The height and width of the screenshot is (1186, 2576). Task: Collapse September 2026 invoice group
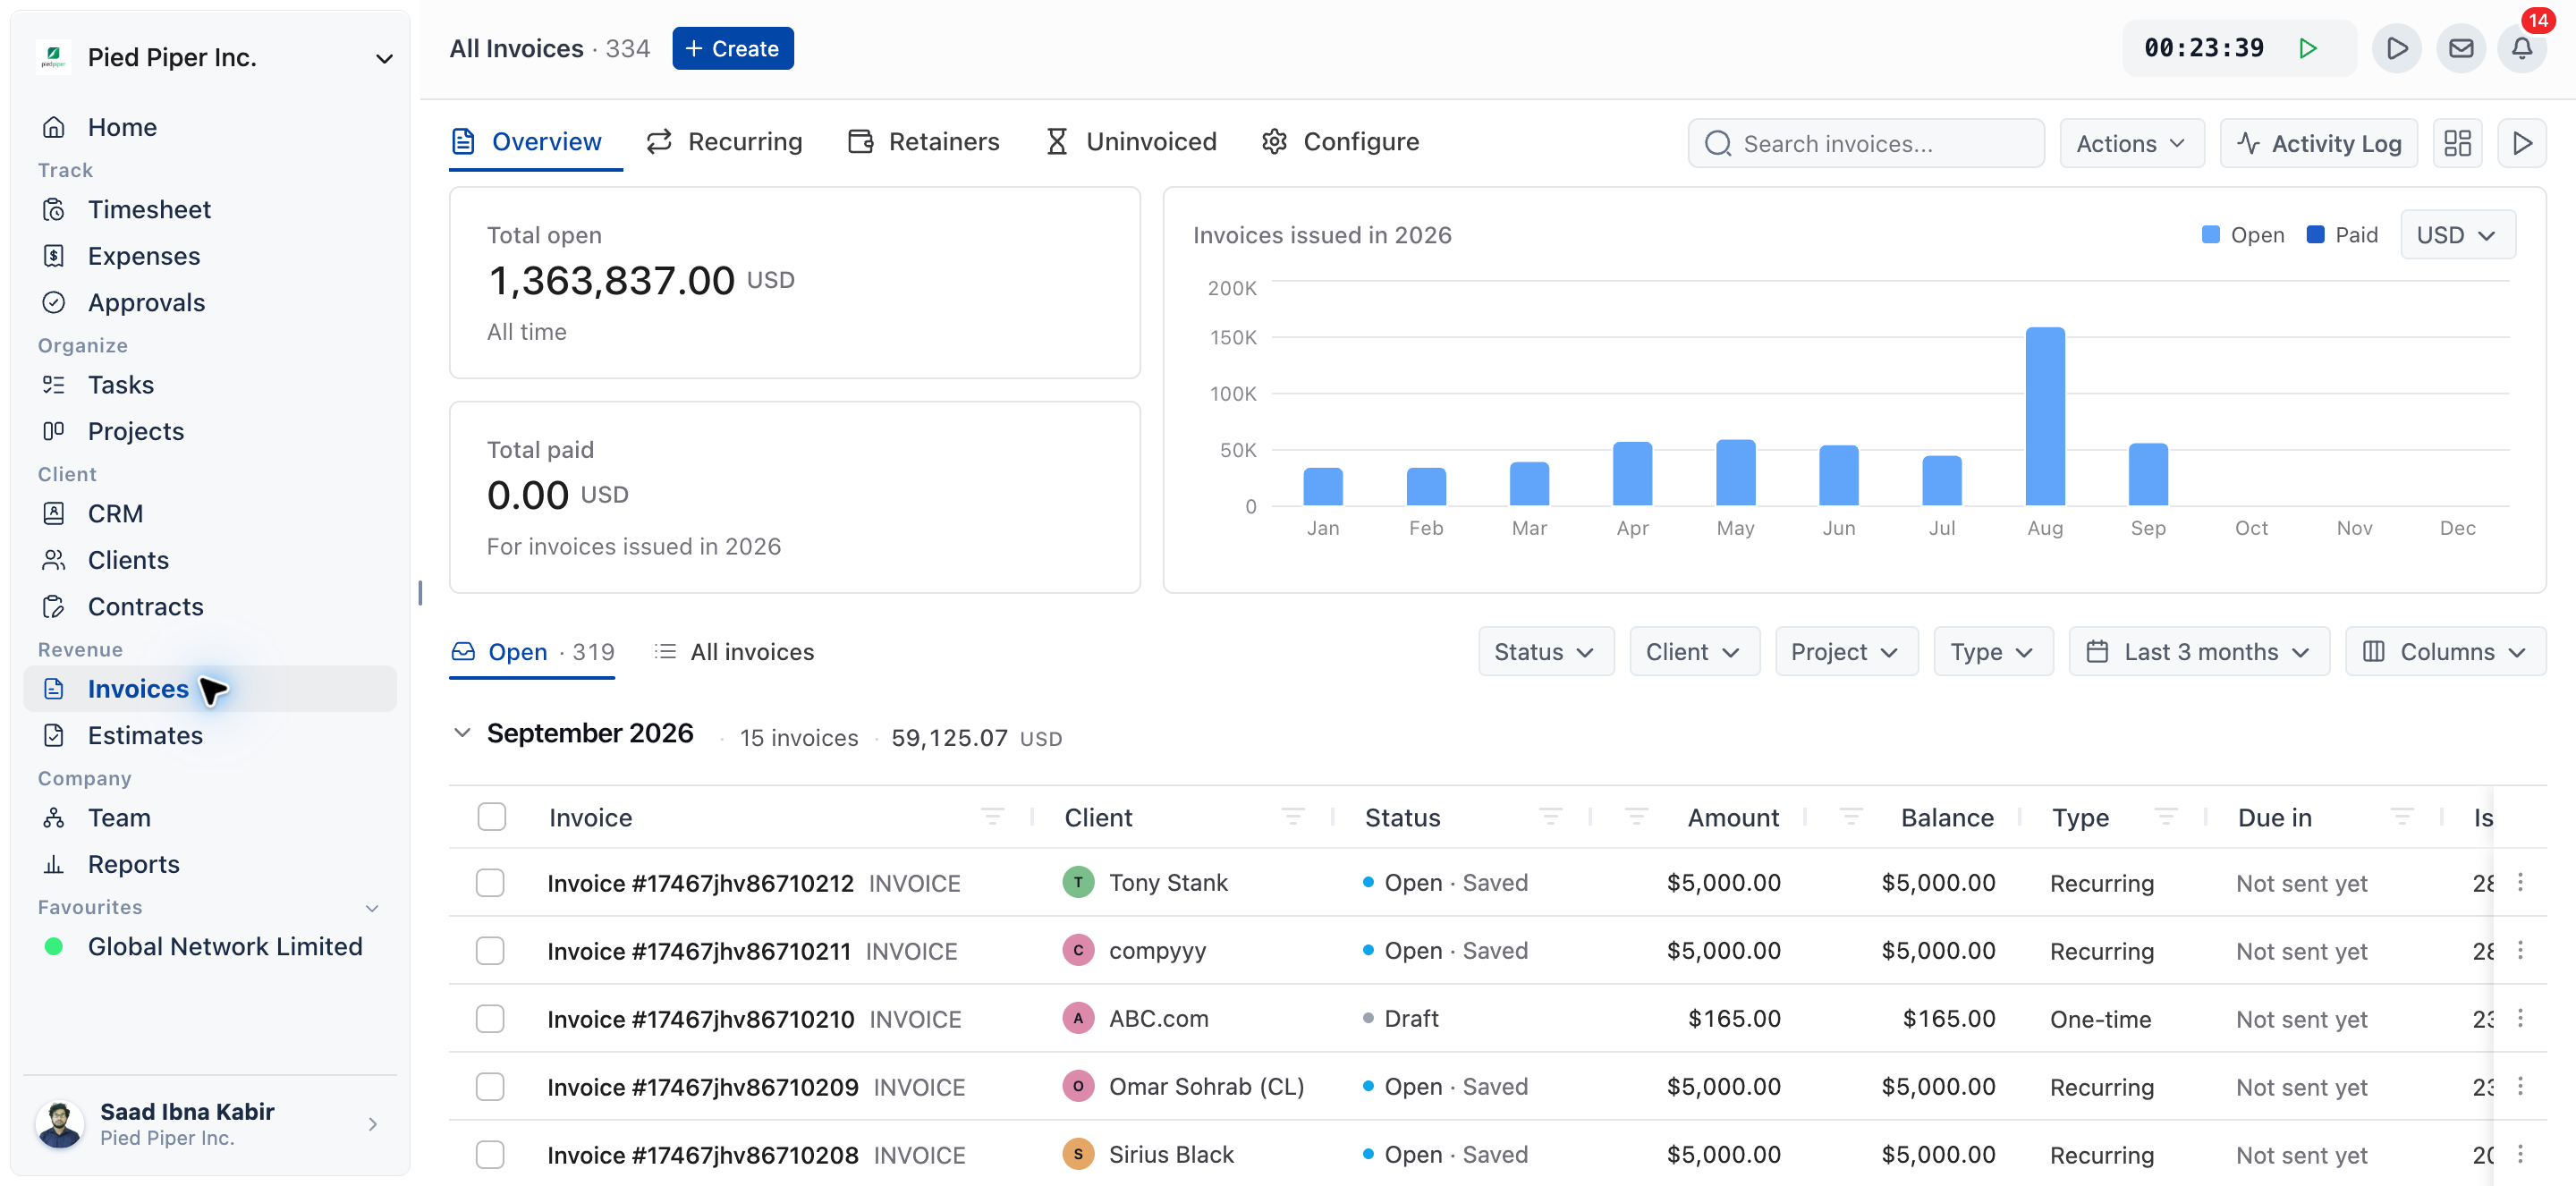coord(462,733)
